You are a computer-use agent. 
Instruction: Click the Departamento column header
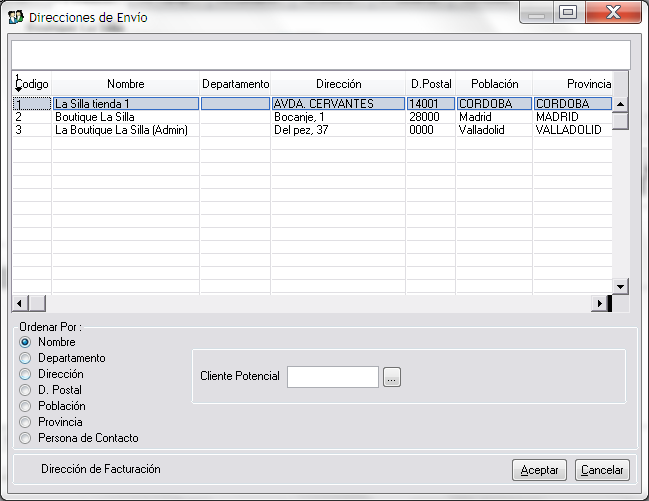point(236,84)
